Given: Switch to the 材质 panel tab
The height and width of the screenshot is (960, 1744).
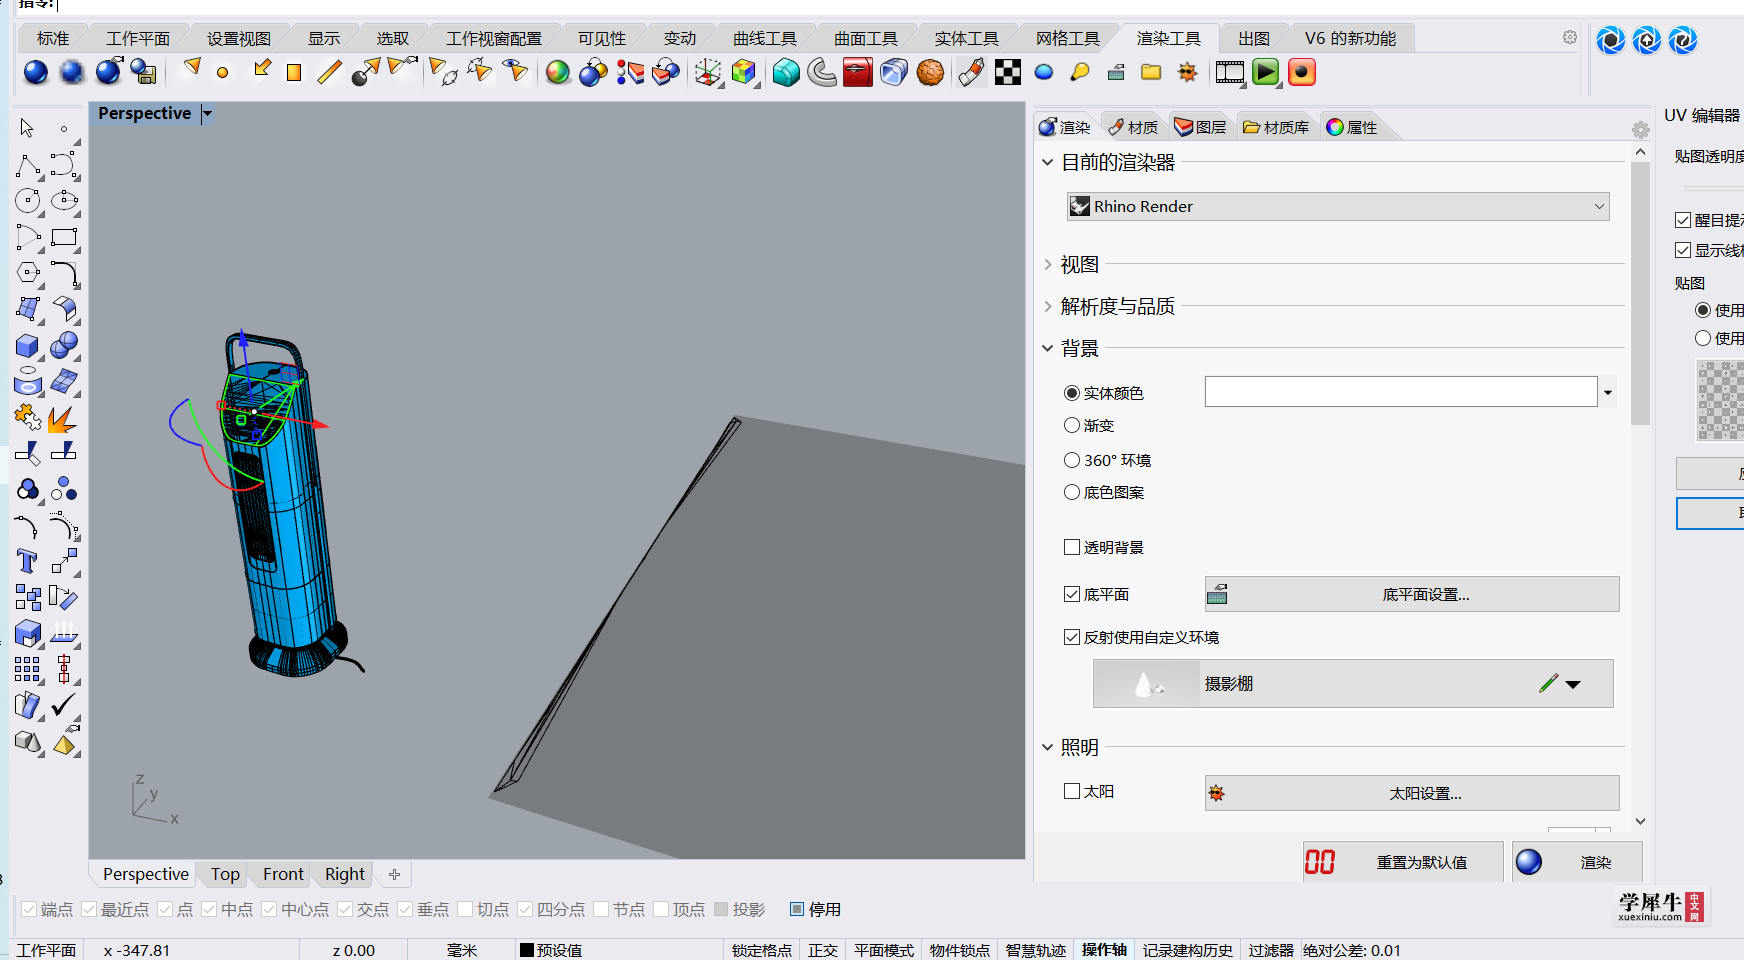Looking at the screenshot, I should pos(1133,127).
